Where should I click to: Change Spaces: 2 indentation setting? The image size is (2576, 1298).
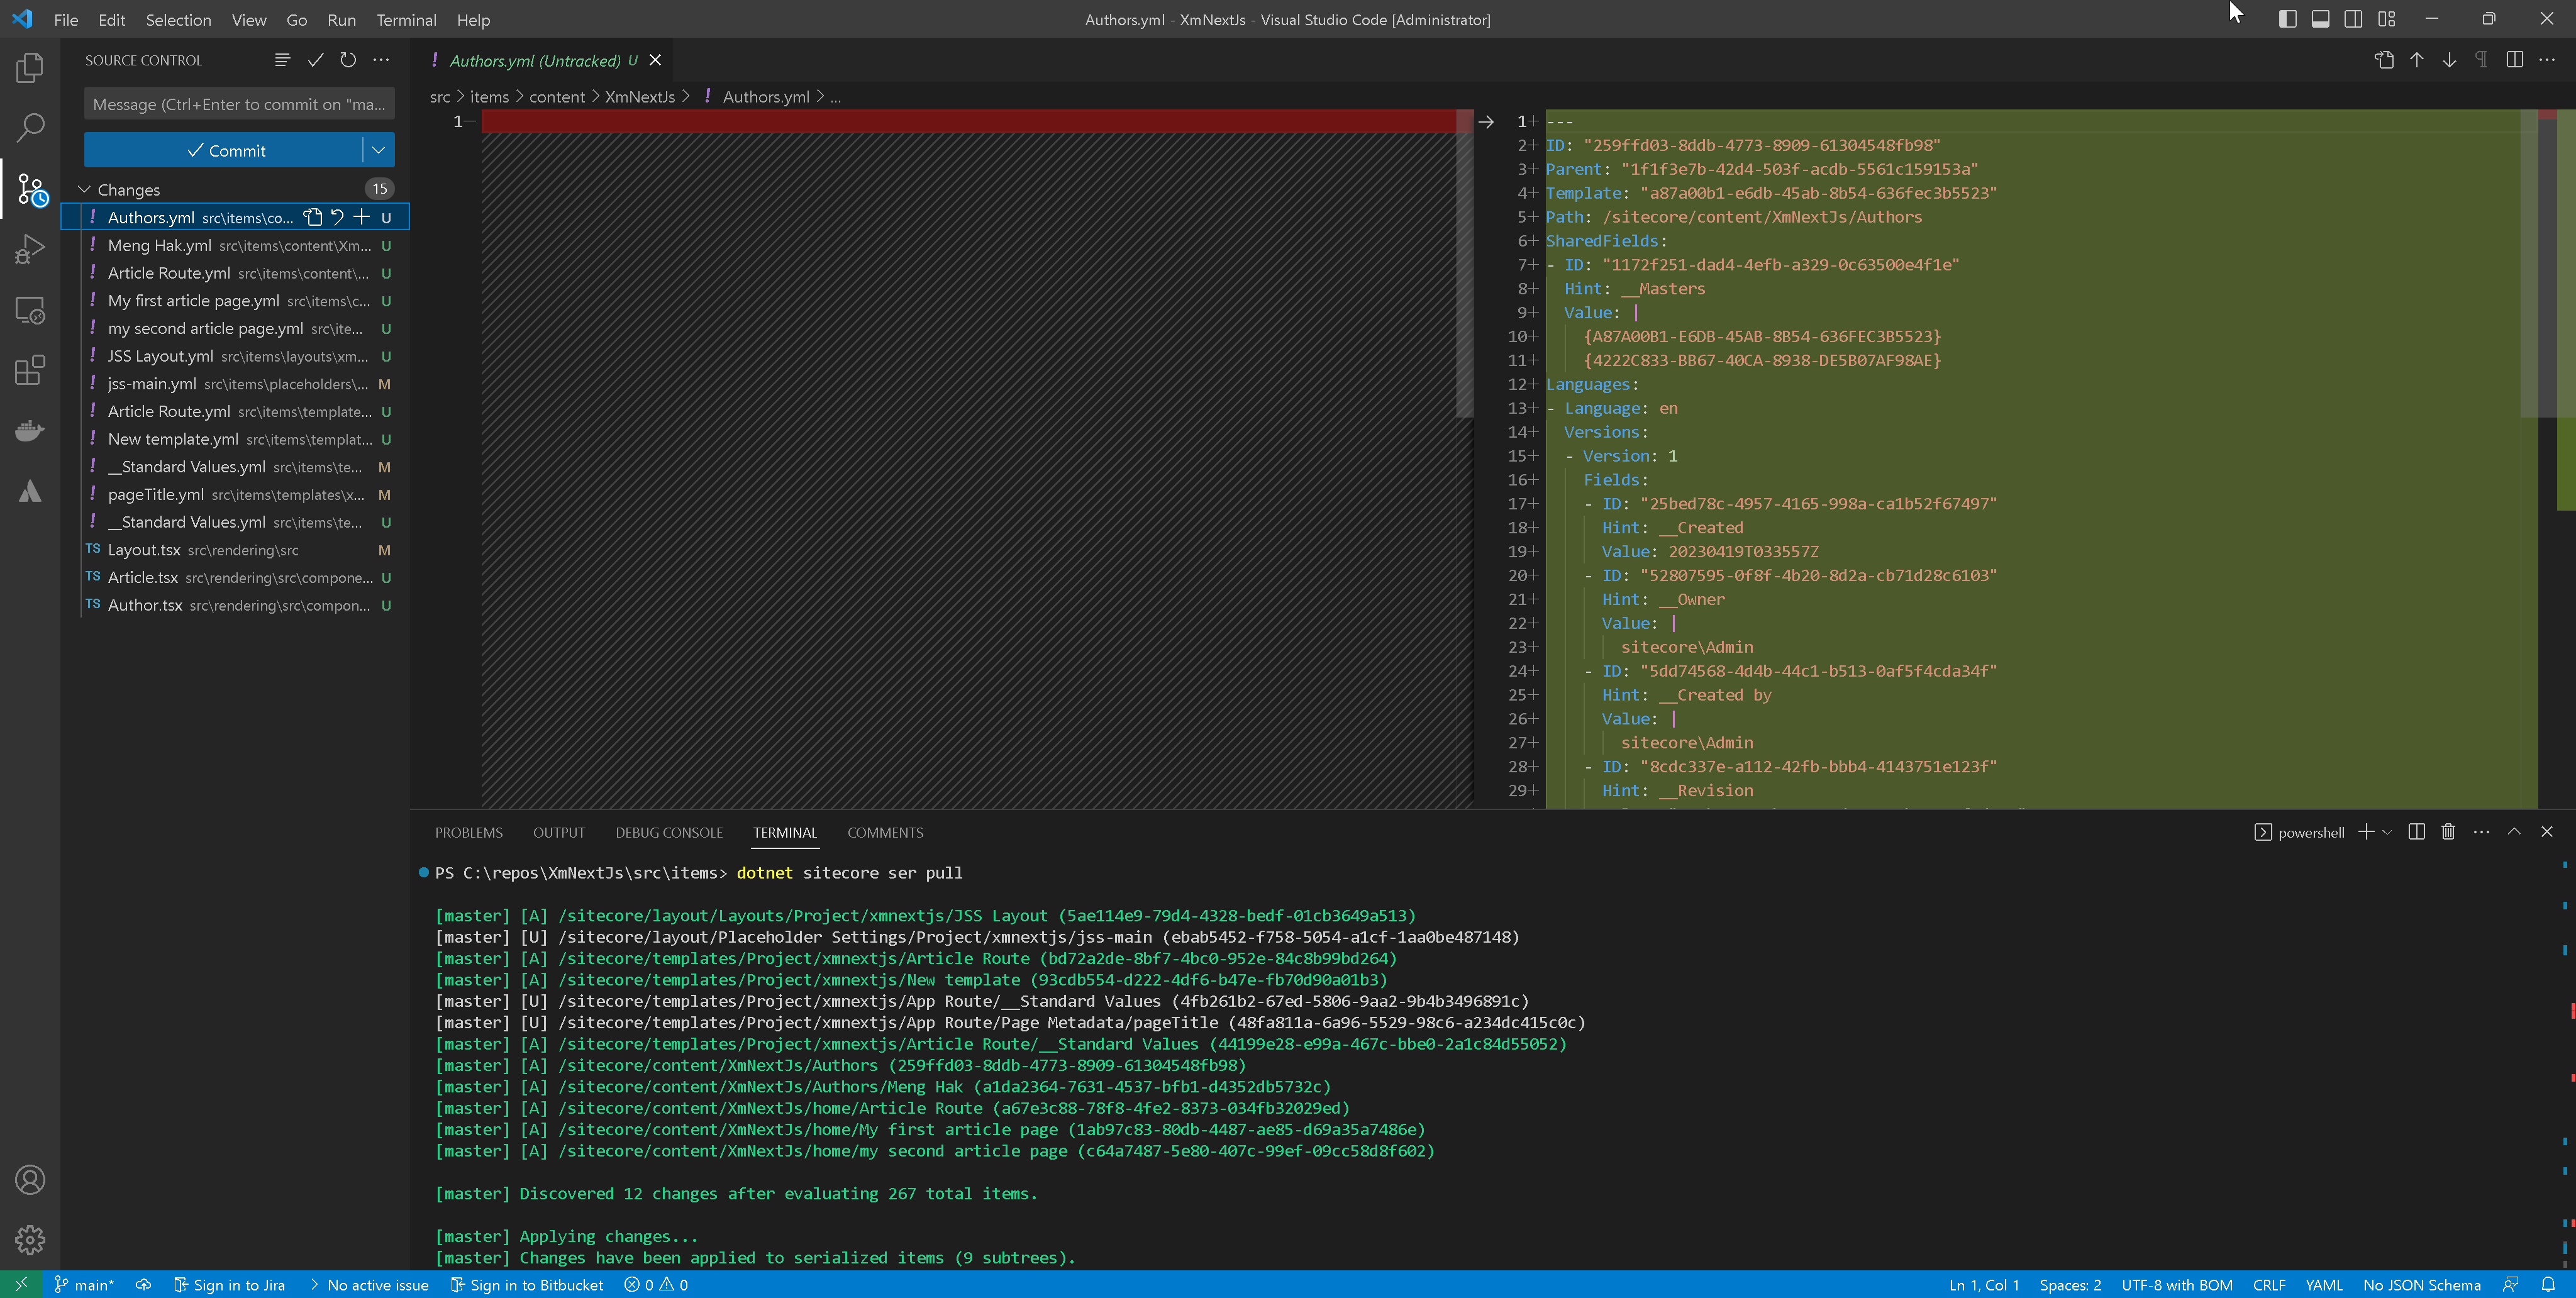[2070, 1285]
